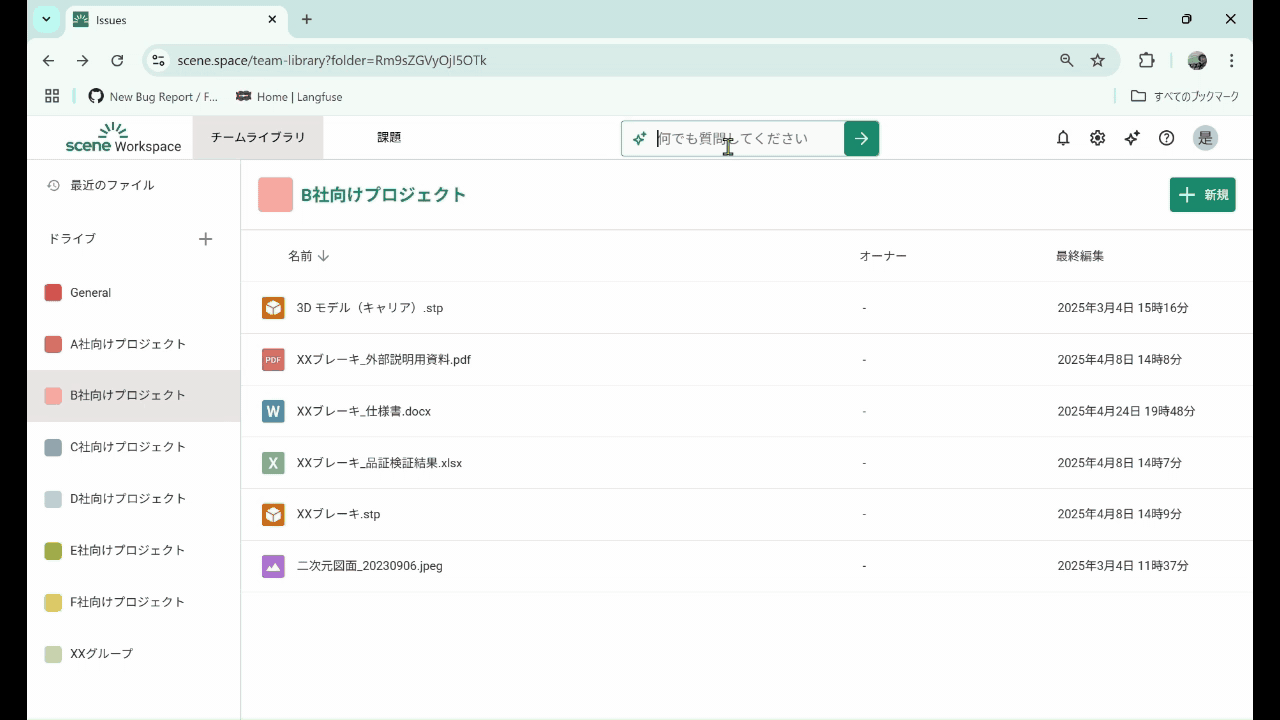The width and height of the screenshot is (1280, 720).
Task: Submit query with the arrow button
Action: [x=861, y=138]
